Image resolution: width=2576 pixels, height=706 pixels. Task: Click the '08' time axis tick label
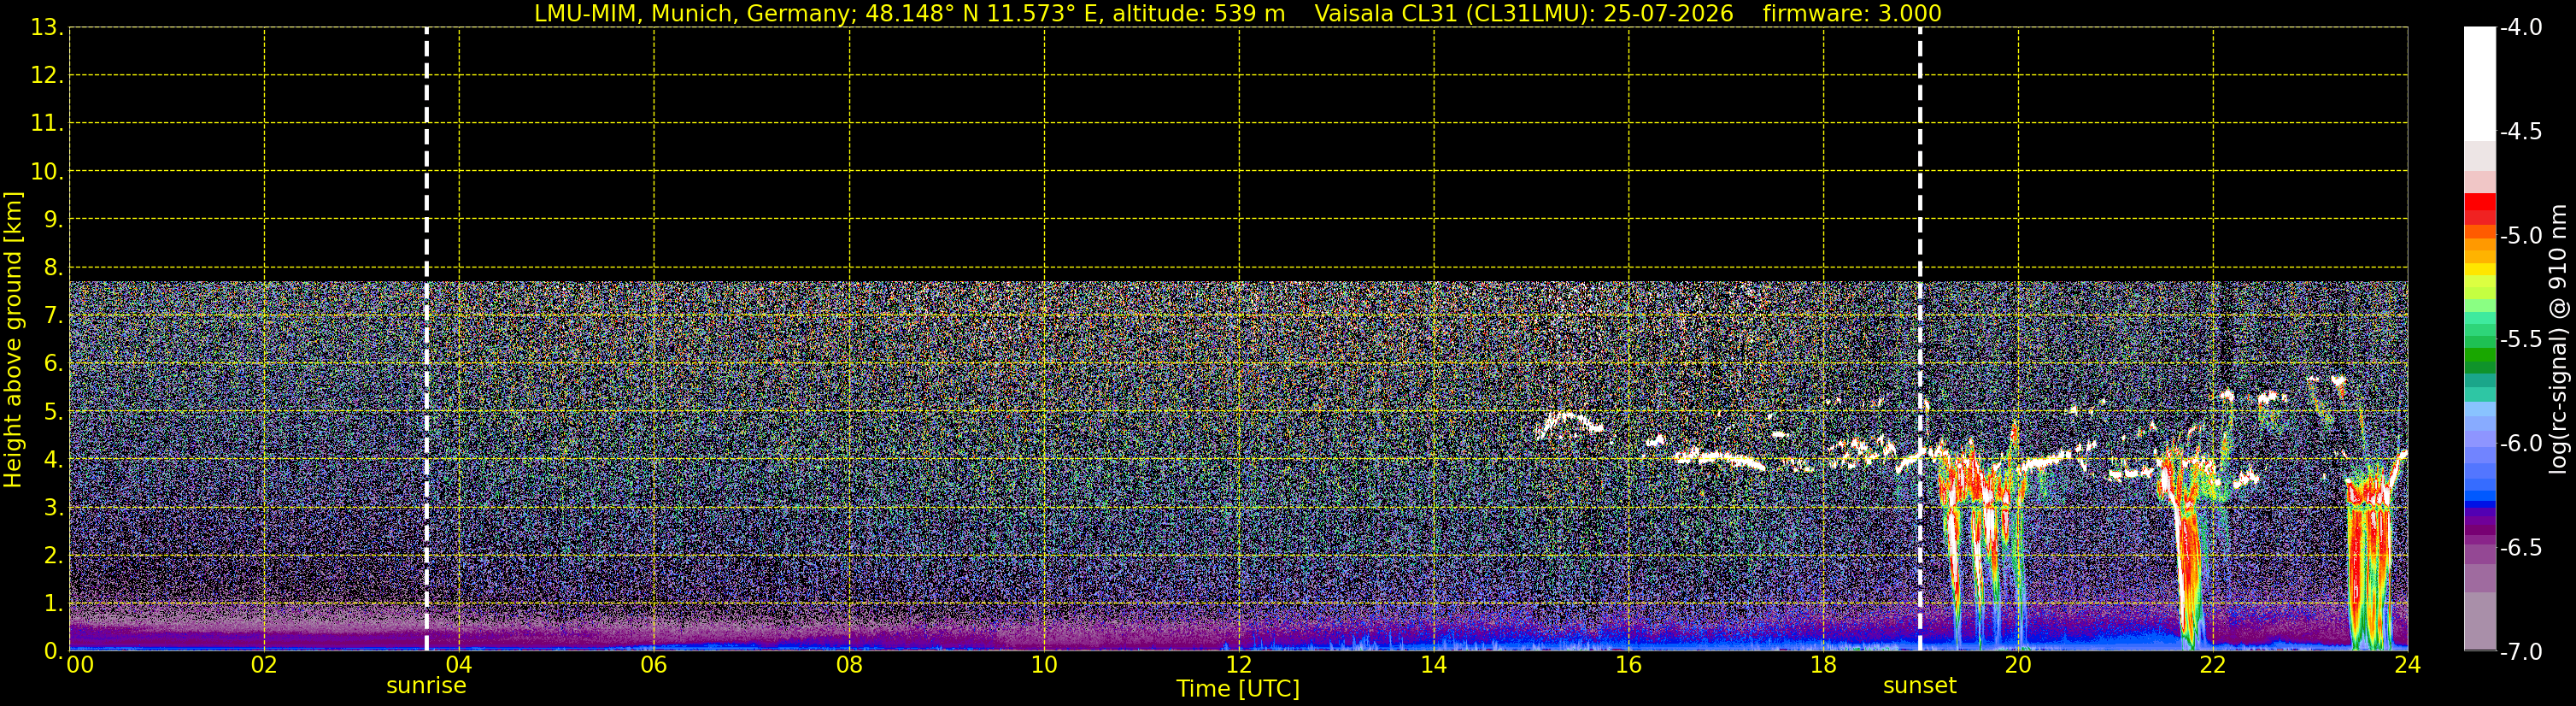(x=849, y=665)
